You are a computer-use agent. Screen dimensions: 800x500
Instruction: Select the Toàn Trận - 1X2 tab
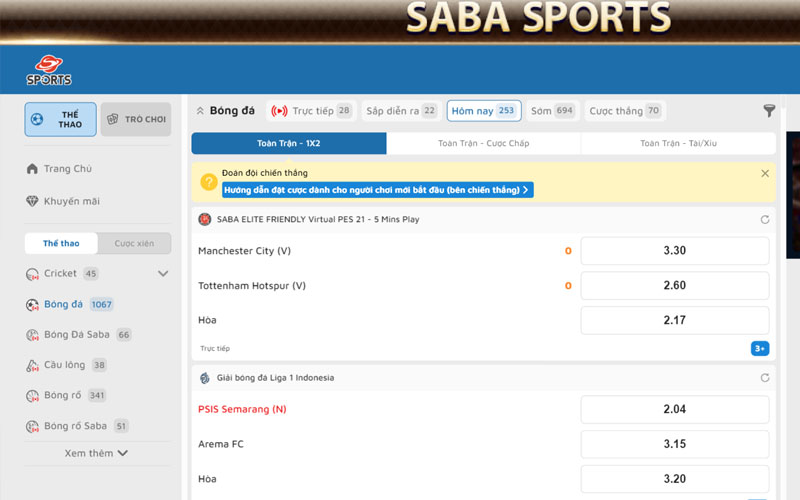tap(289, 143)
